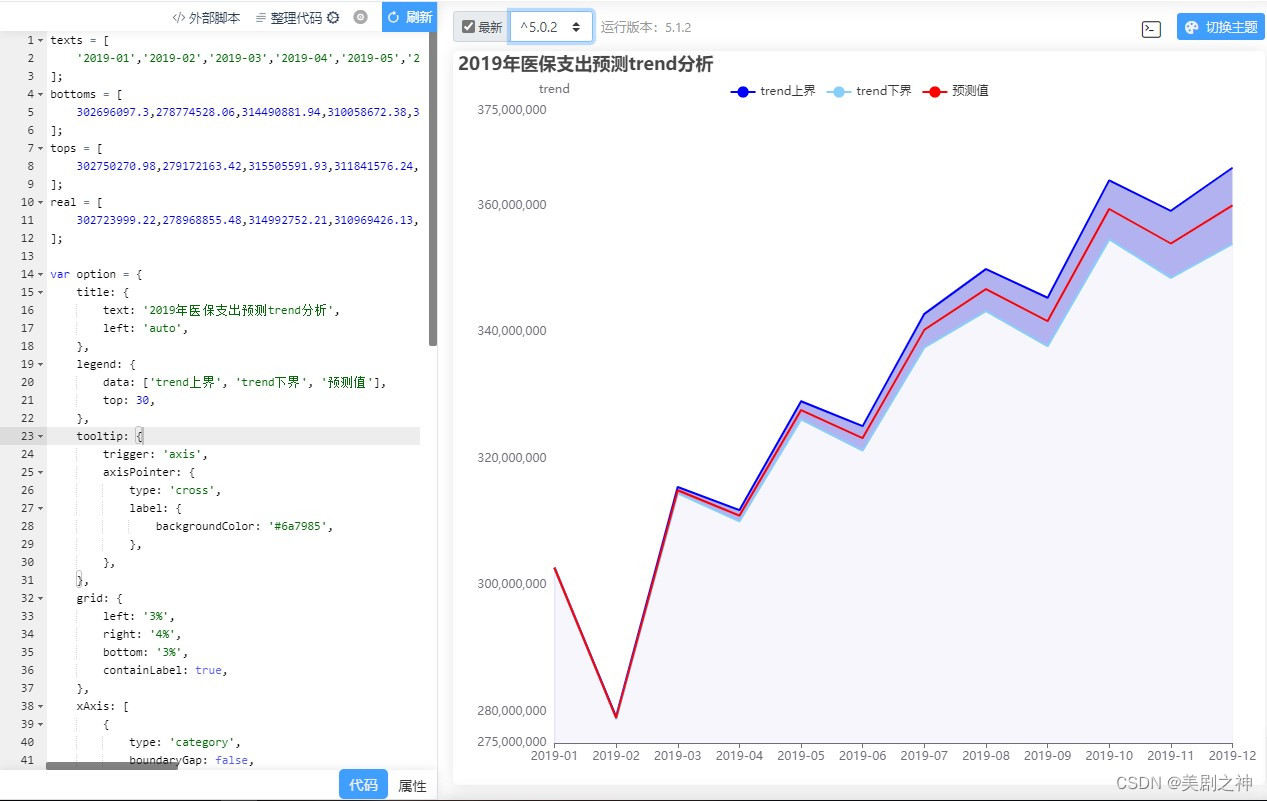Collapse the real array on line 10
Screen dimensions: 1267x801
(x=41, y=202)
